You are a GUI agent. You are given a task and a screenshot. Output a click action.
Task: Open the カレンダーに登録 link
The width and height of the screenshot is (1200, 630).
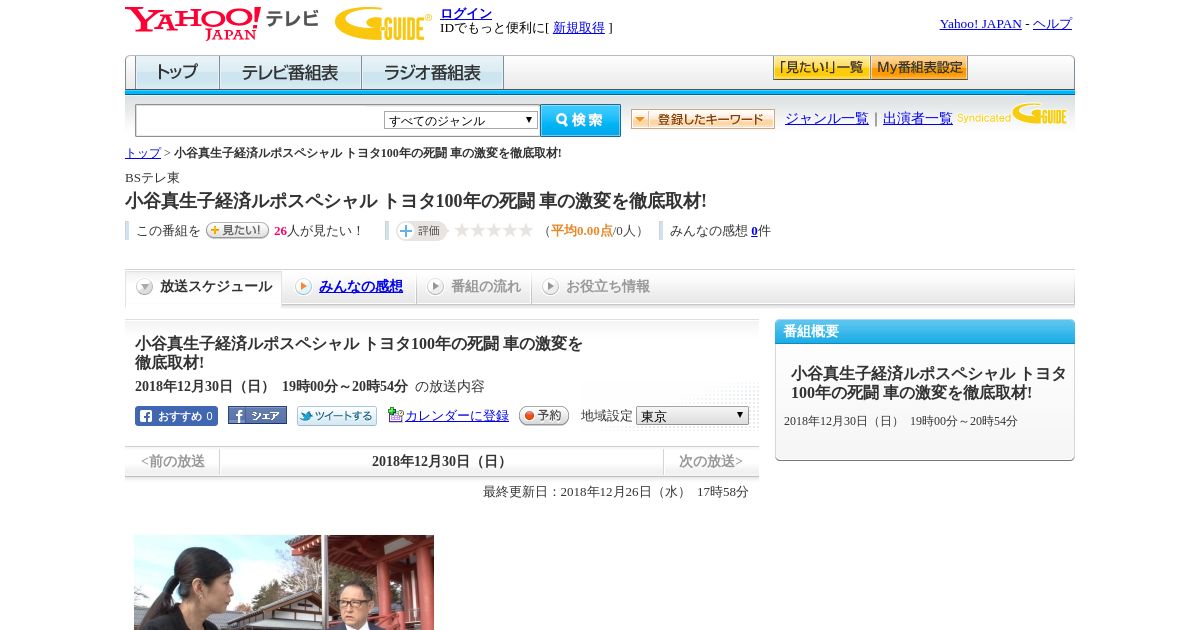click(x=457, y=416)
